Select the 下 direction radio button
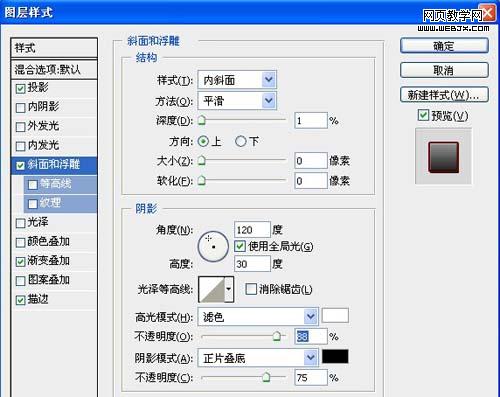This screenshot has width=500, height=397. [240, 142]
